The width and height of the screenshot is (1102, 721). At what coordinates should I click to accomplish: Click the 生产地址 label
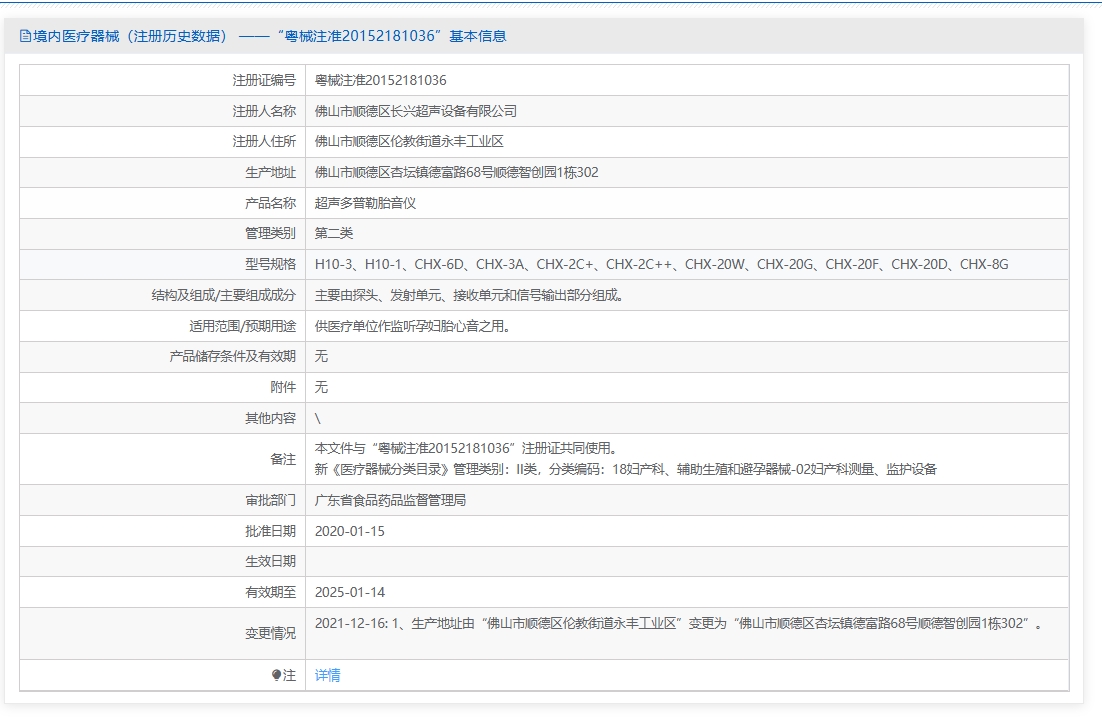coord(271,172)
